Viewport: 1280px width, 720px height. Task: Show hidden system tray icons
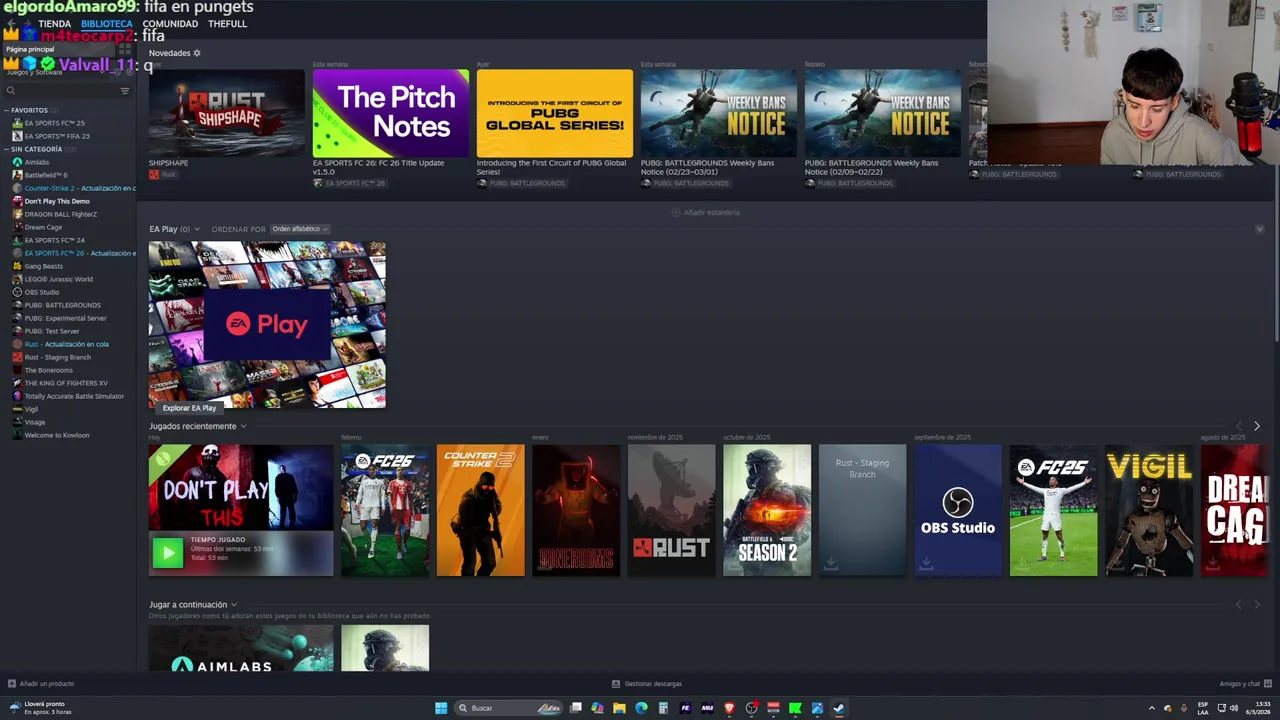click(x=1151, y=708)
